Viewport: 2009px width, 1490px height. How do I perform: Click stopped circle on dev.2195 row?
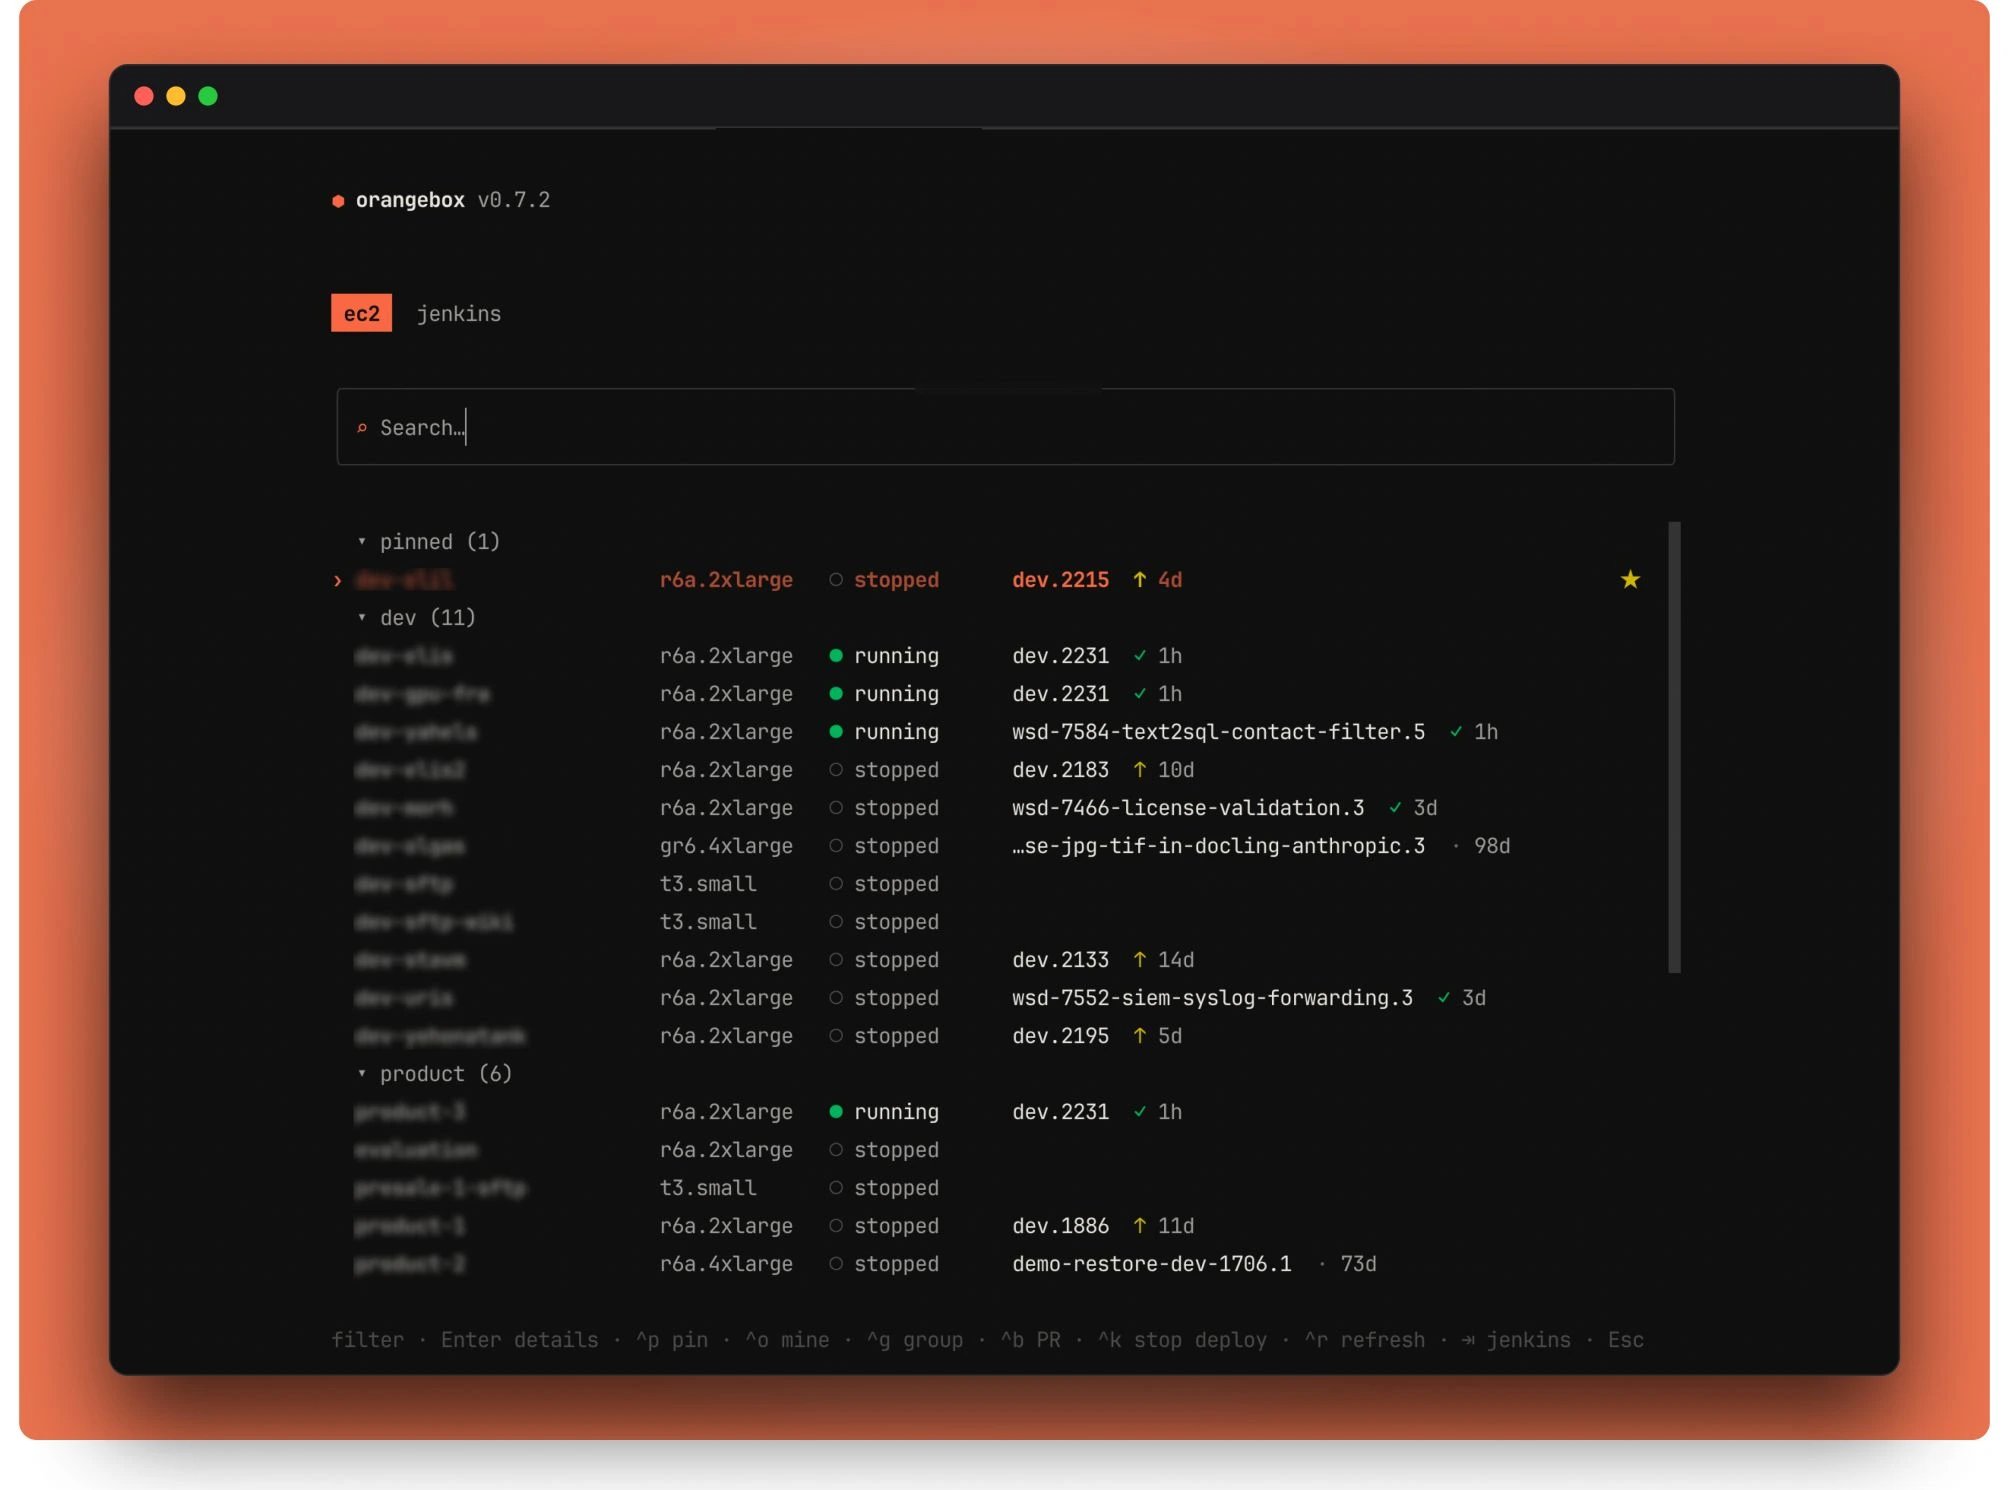[x=836, y=1035]
